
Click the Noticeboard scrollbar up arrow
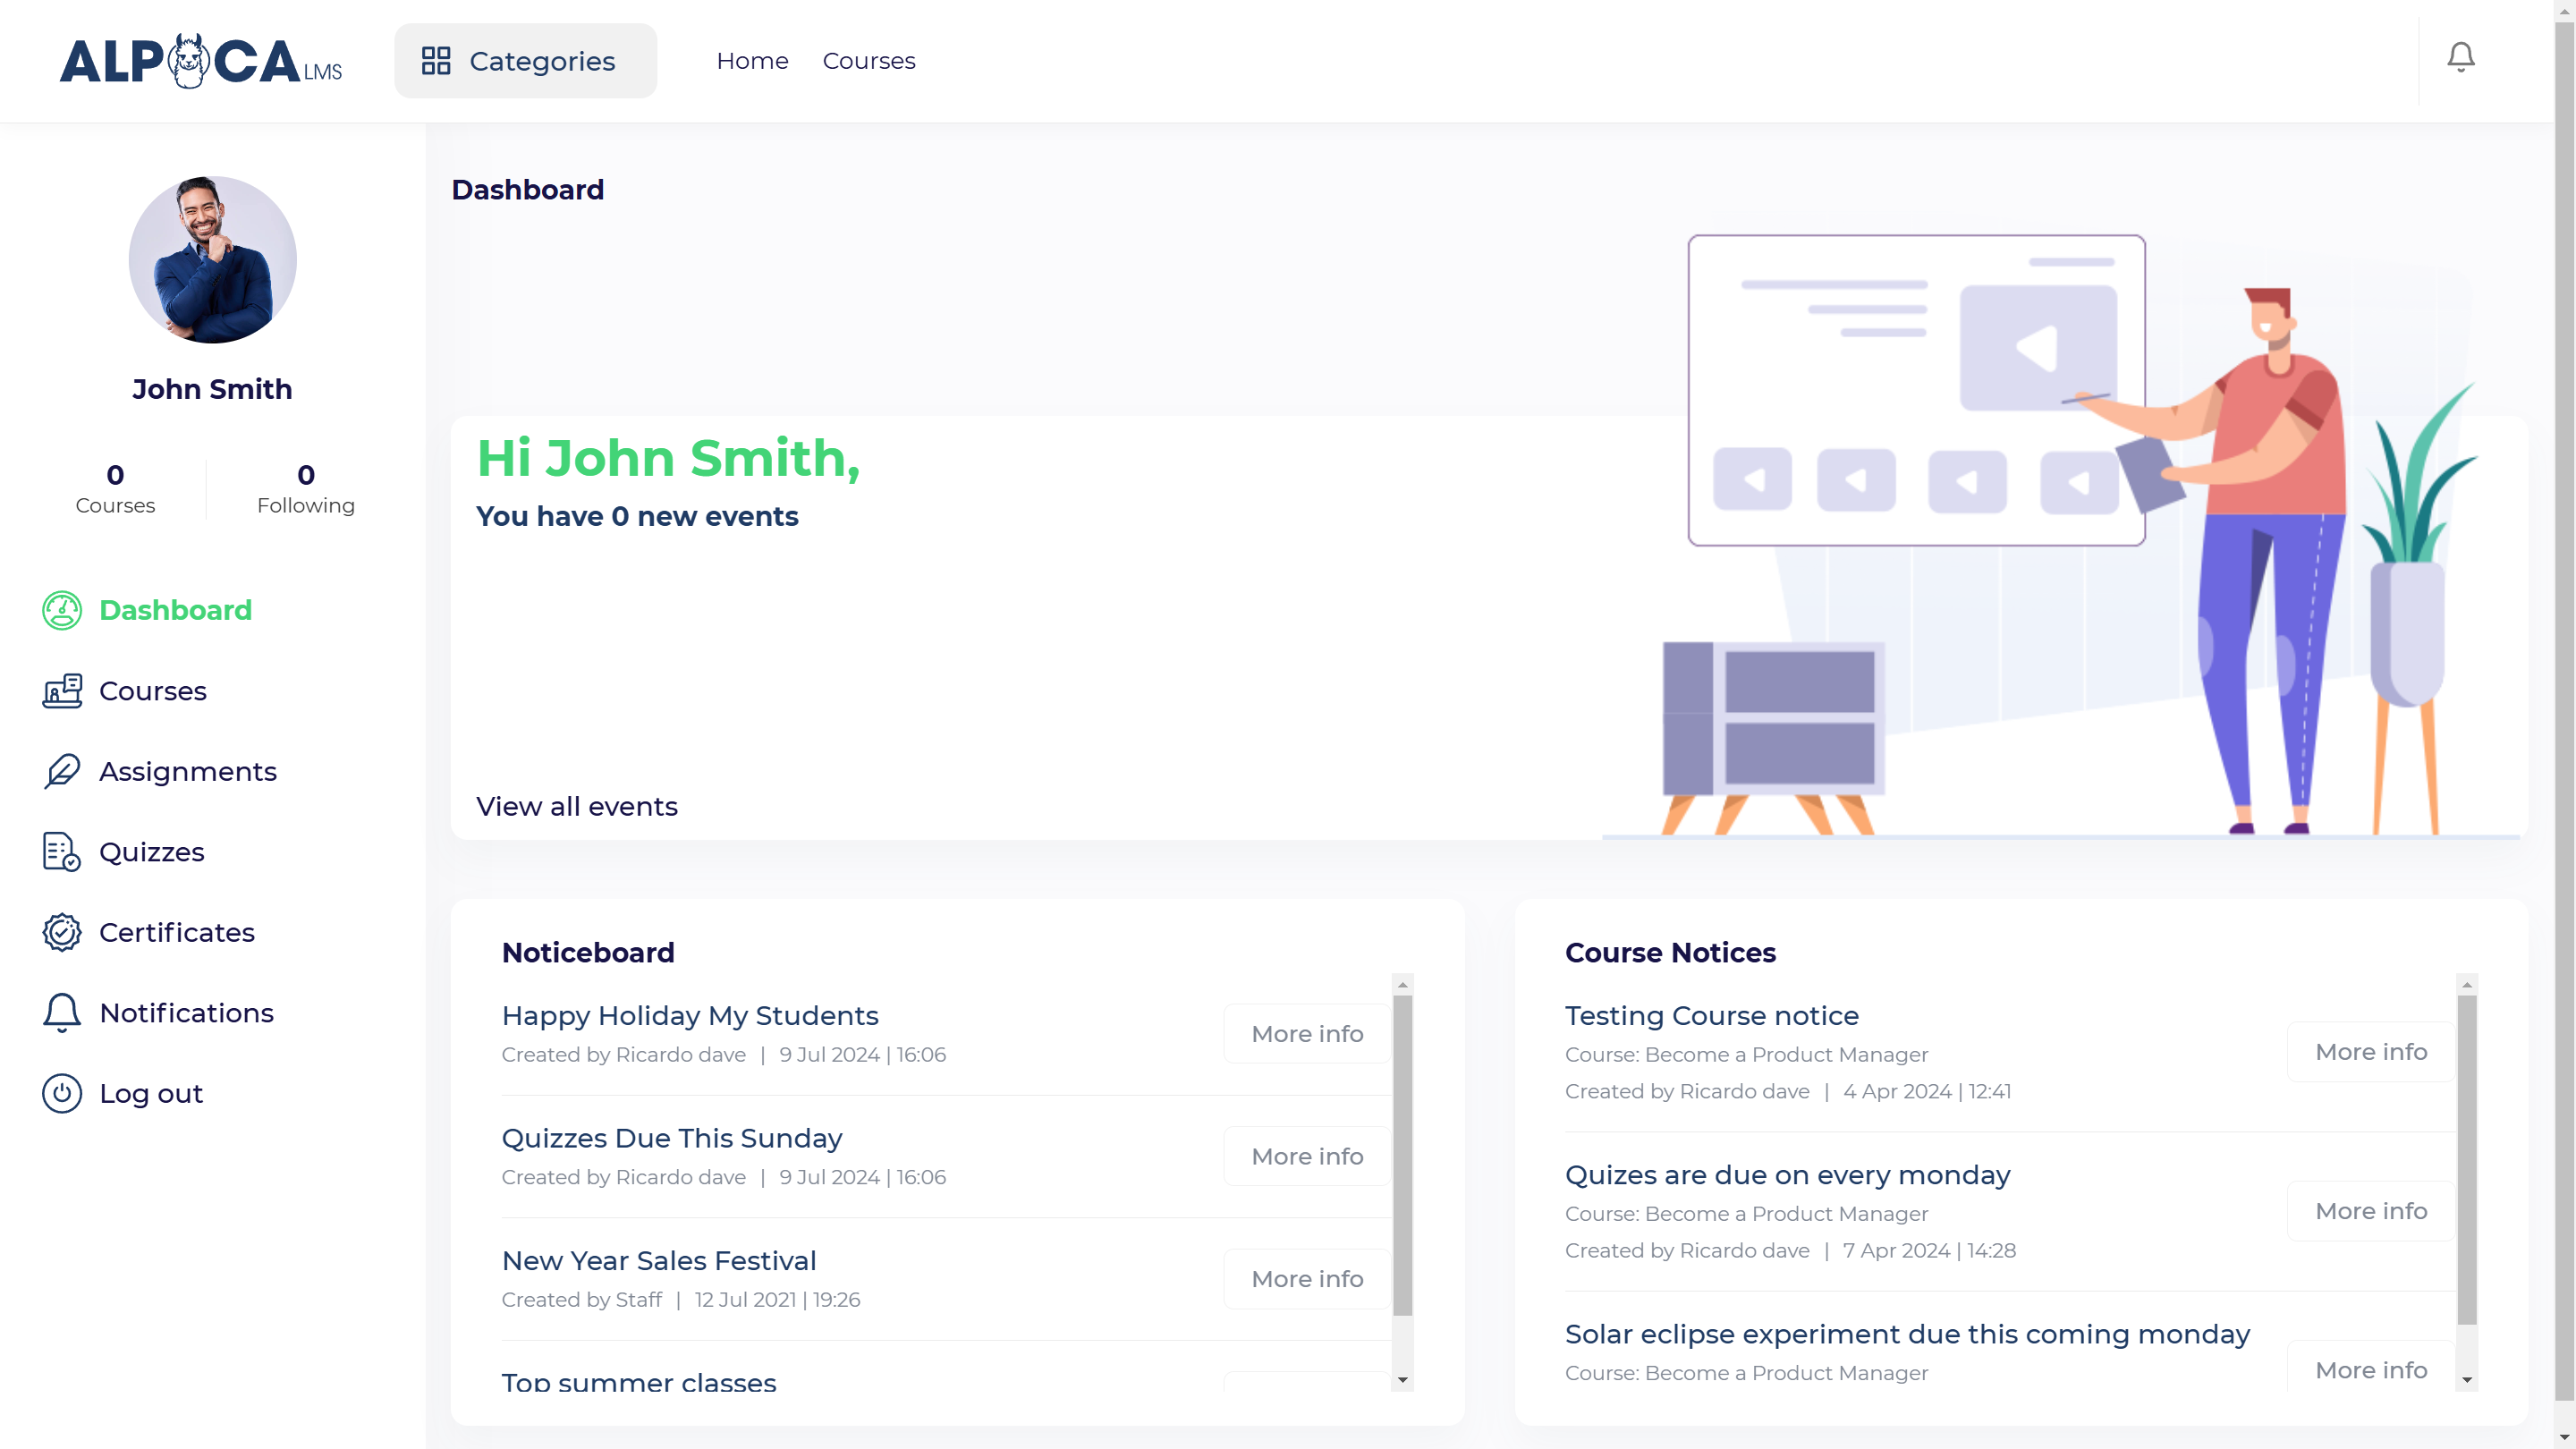point(1403,985)
